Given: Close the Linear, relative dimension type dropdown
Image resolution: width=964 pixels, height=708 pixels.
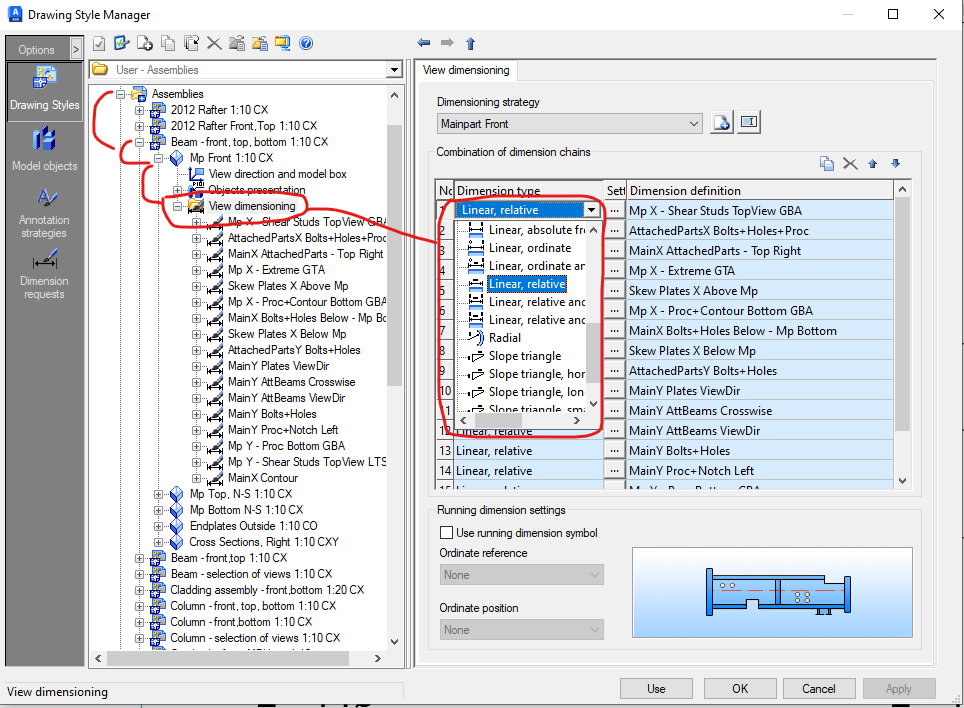Looking at the screenshot, I should click(x=591, y=210).
